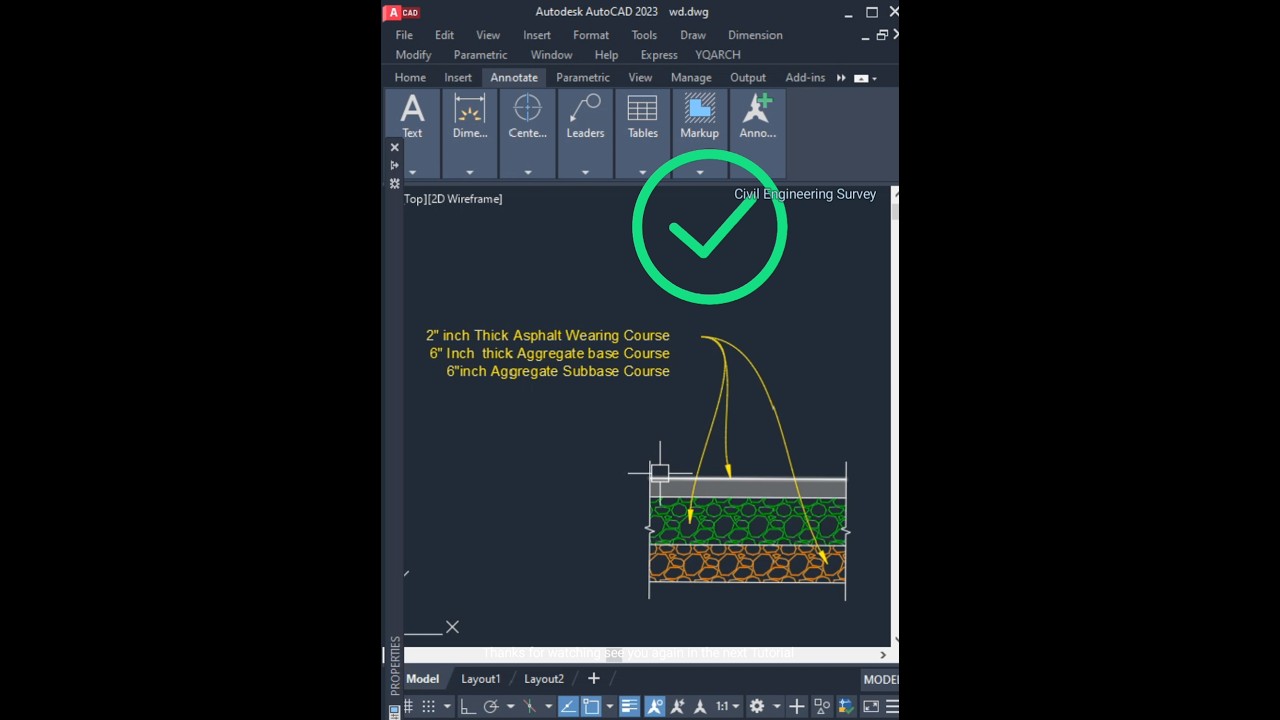Switch to the Manage ribbon tab

691,77
